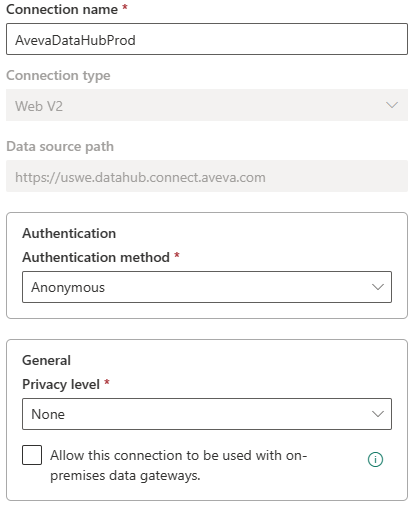Screen dimensions: 413x510
Task: Click the Data source path field
Action: point(207,176)
